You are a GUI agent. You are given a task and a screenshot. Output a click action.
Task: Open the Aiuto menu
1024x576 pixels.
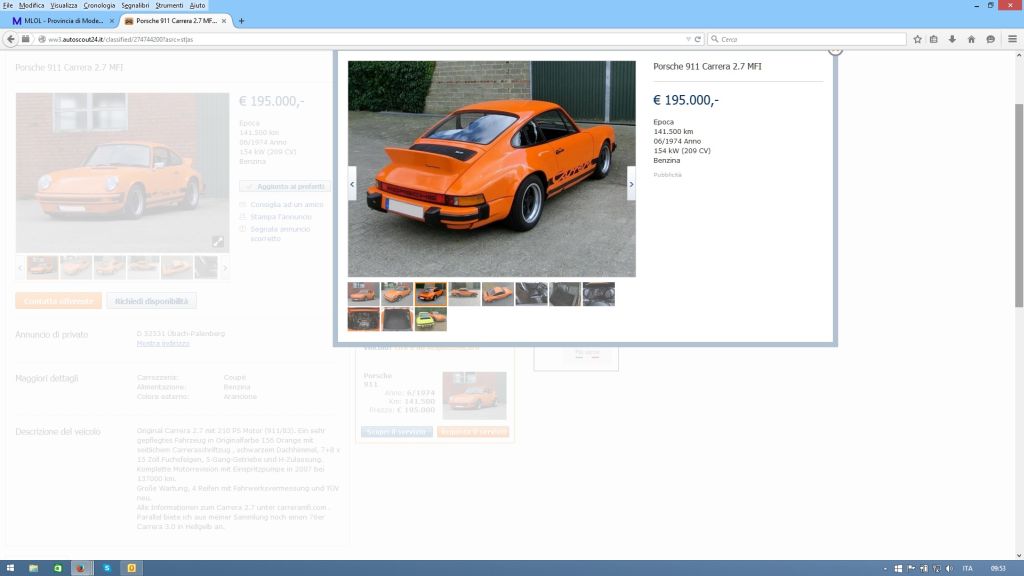[x=197, y=5]
